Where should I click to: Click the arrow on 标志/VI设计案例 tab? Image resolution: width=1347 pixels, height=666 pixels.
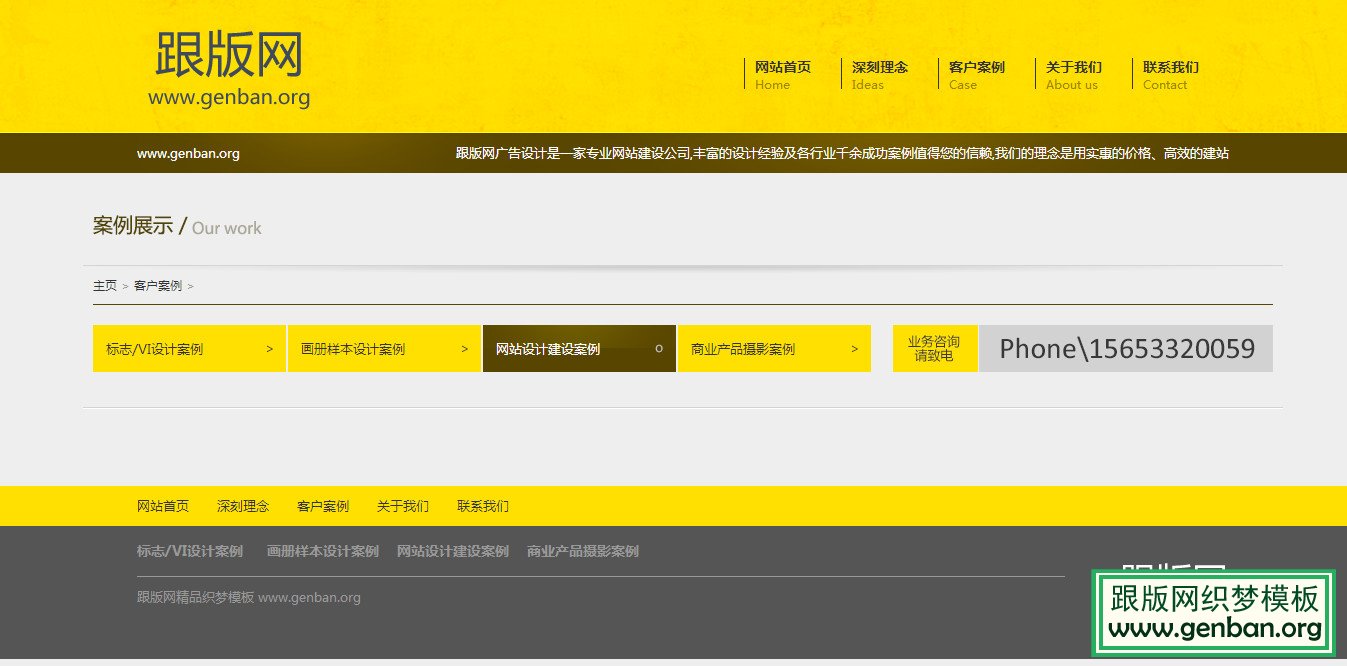268,348
